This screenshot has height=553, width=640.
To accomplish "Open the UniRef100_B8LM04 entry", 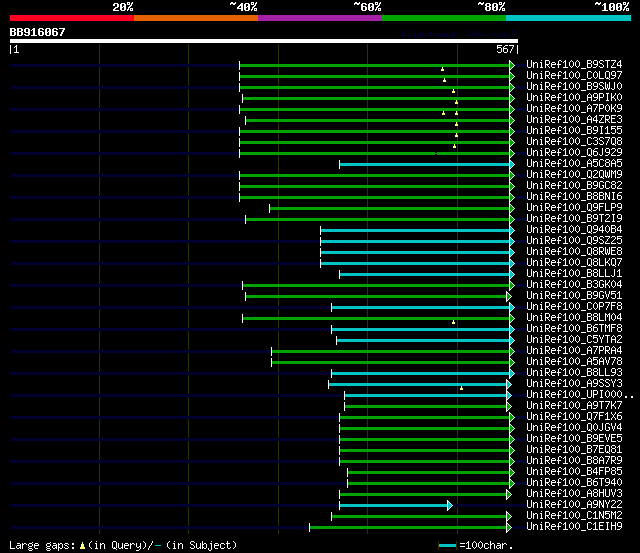I will [574, 318].
